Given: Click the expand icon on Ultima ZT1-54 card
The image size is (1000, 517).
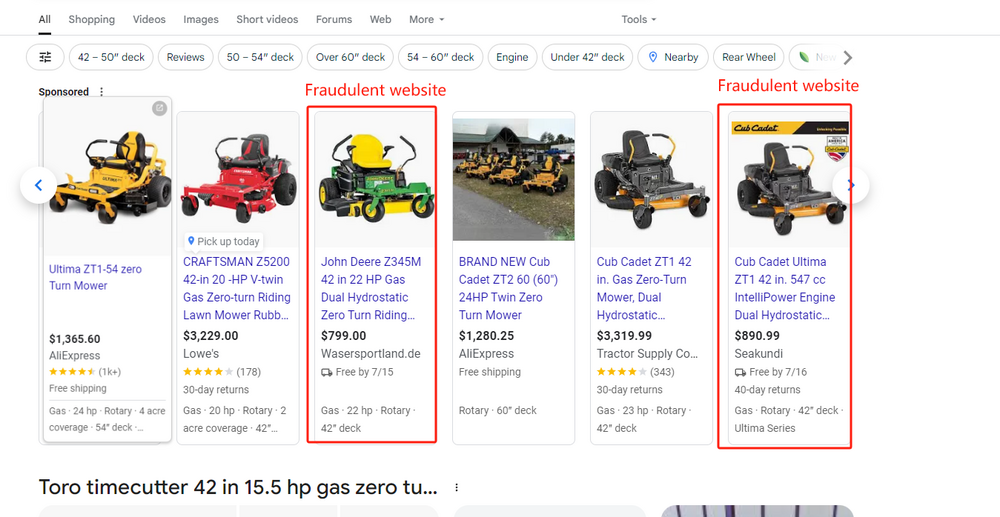Looking at the screenshot, I should 159,108.
